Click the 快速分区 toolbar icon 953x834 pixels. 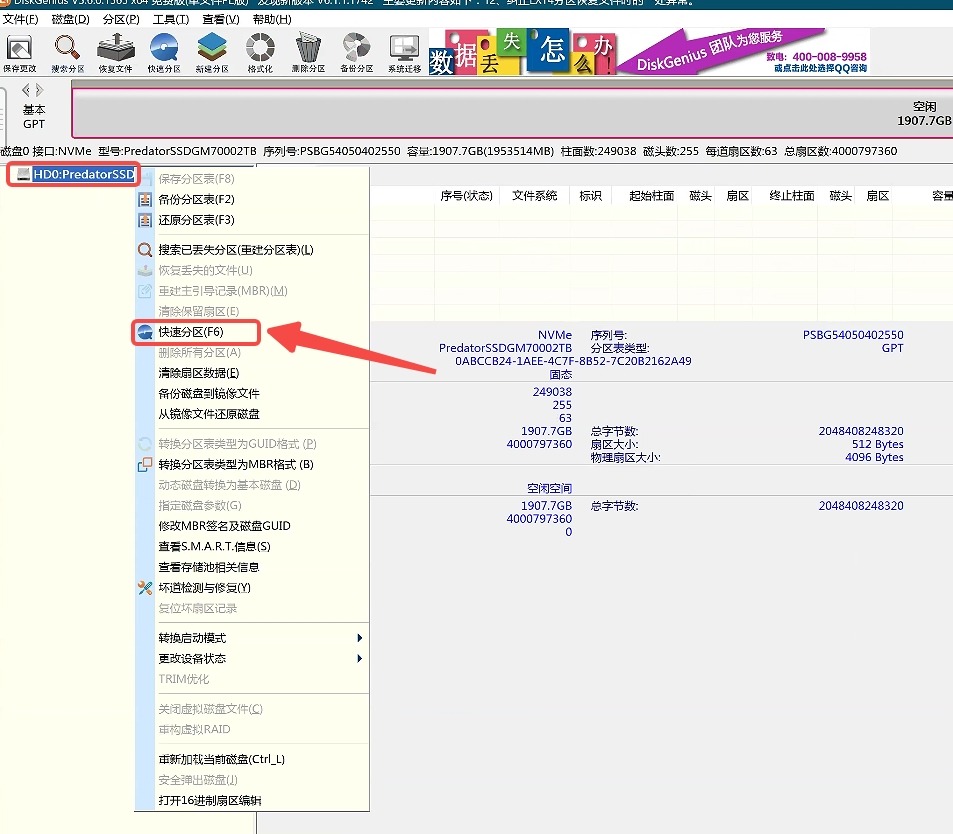(x=163, y=53)
